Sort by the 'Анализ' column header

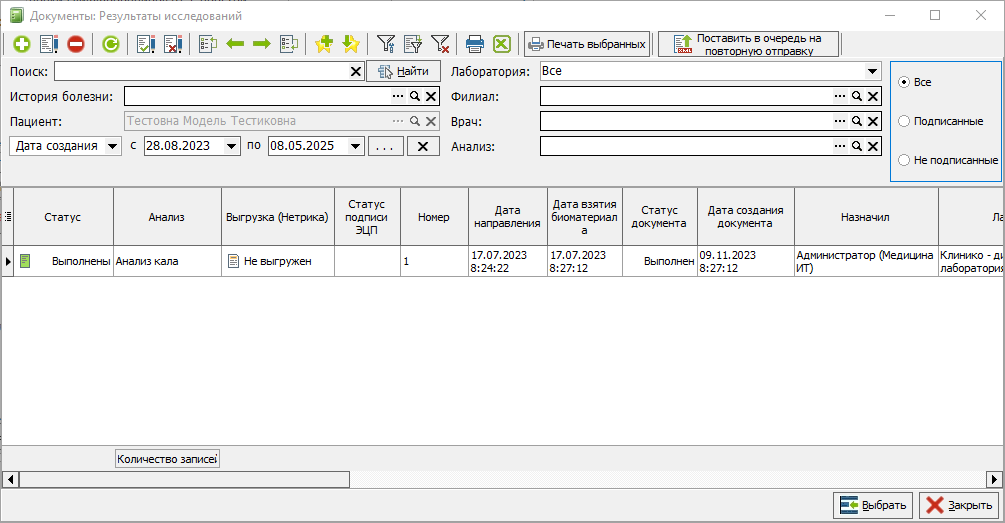(167, 217)
